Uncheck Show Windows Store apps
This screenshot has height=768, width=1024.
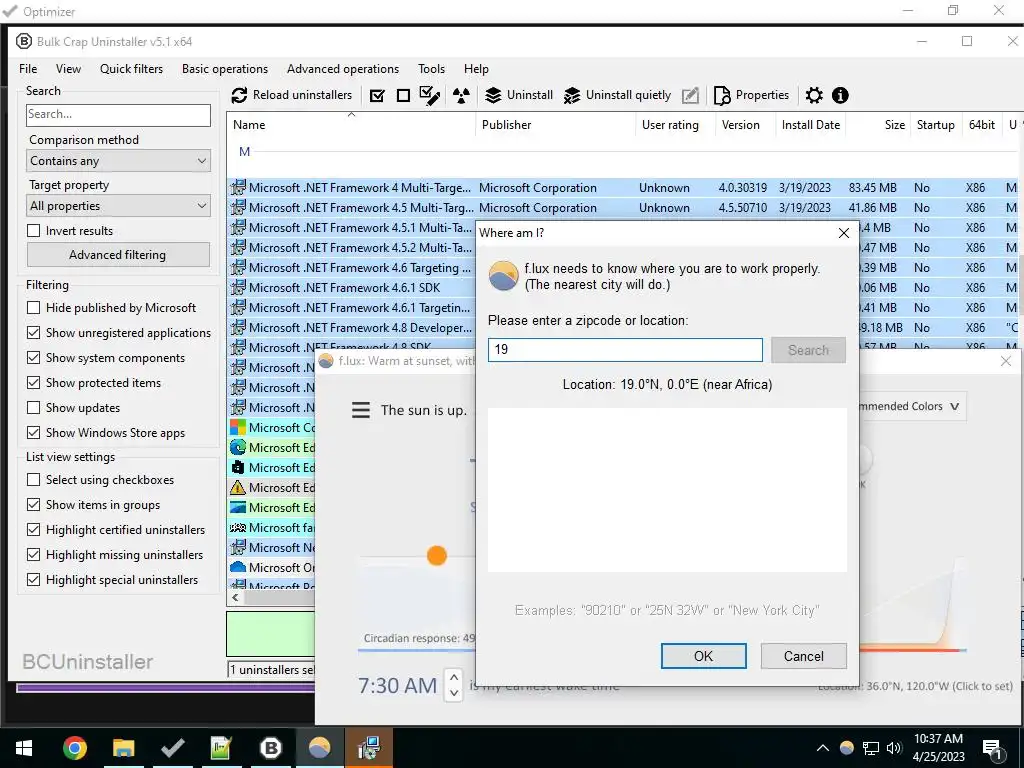33,432
